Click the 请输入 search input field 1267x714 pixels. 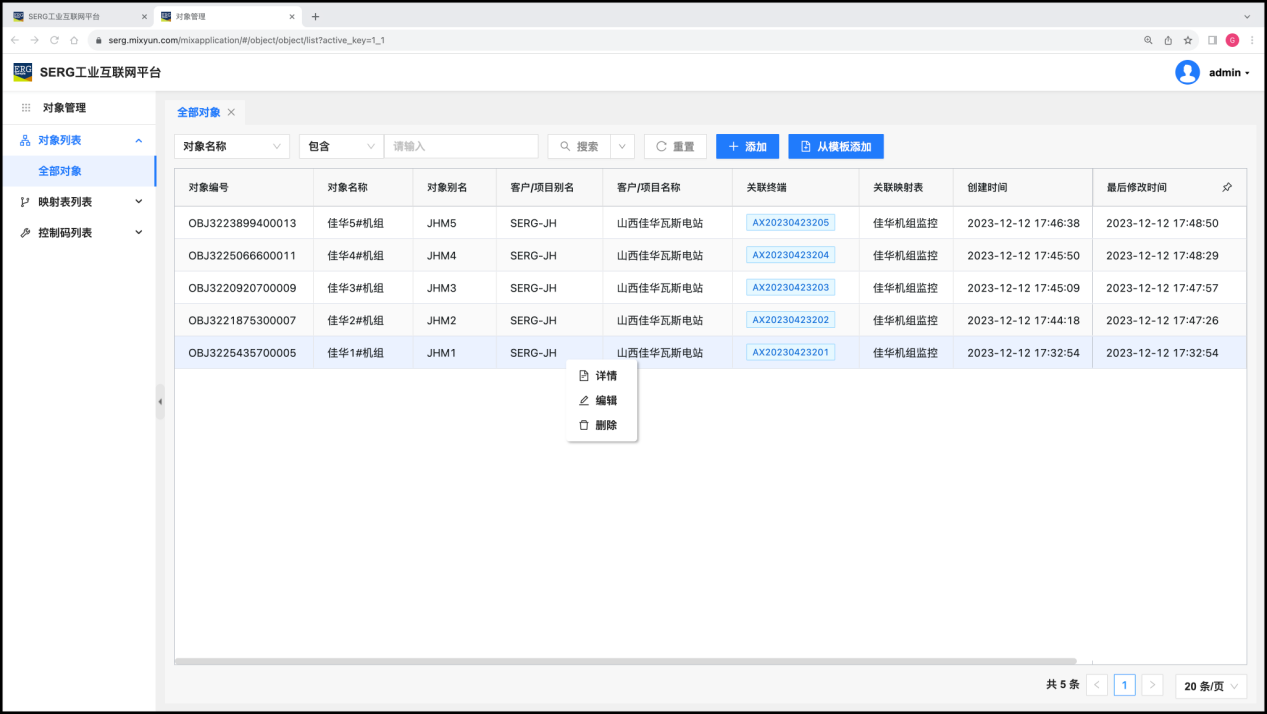pyautogui.click(x=460, y=146)
